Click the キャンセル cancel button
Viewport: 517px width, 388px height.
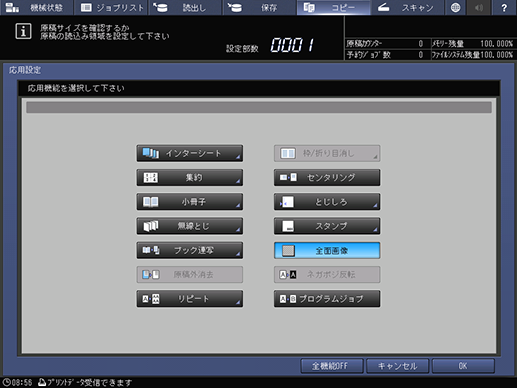coord(397,366)
